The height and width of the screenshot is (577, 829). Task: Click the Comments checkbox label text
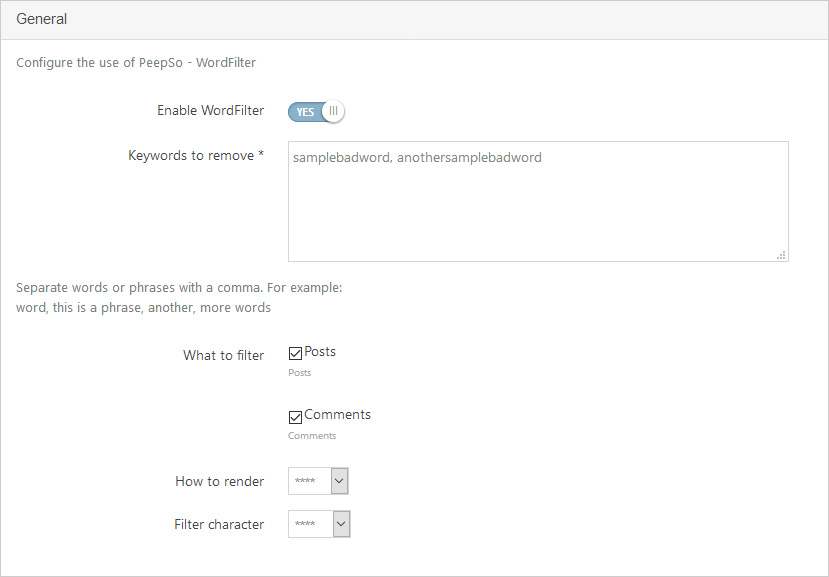click(337, 415)
